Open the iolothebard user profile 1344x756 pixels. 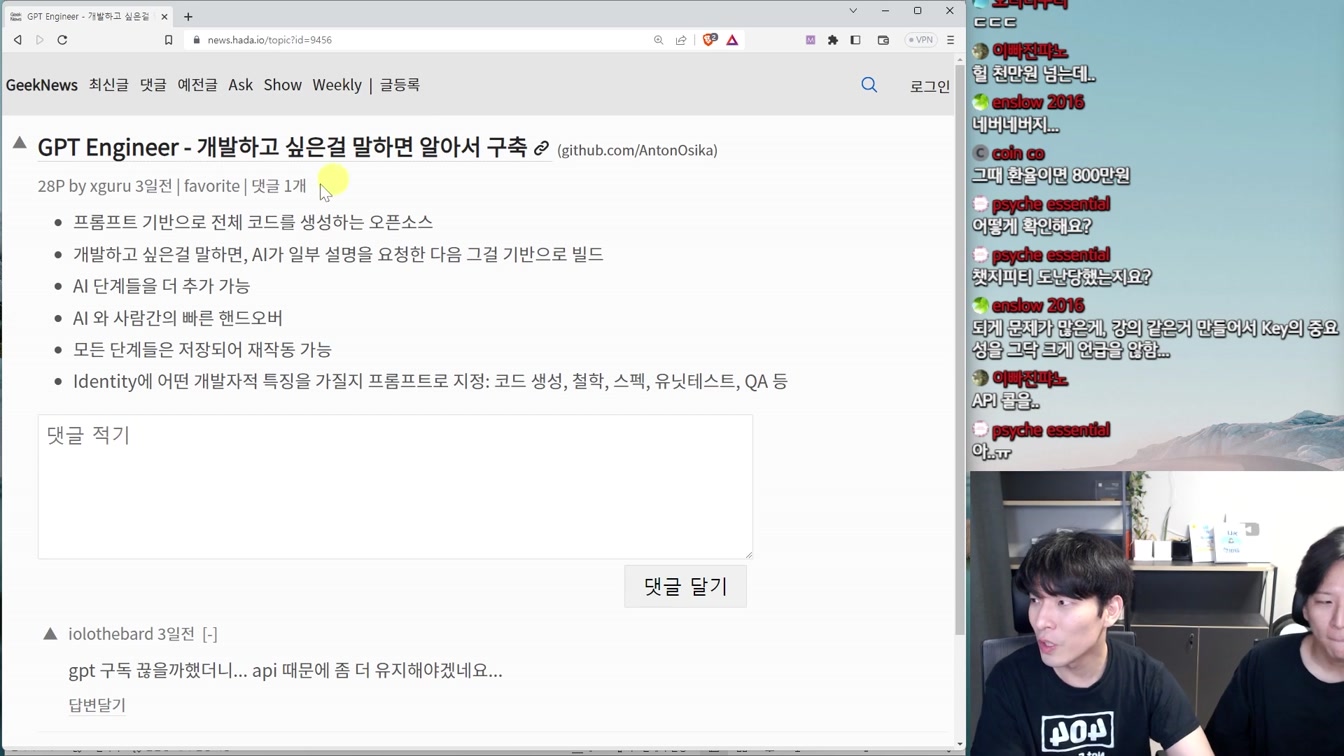coord(110,634)
